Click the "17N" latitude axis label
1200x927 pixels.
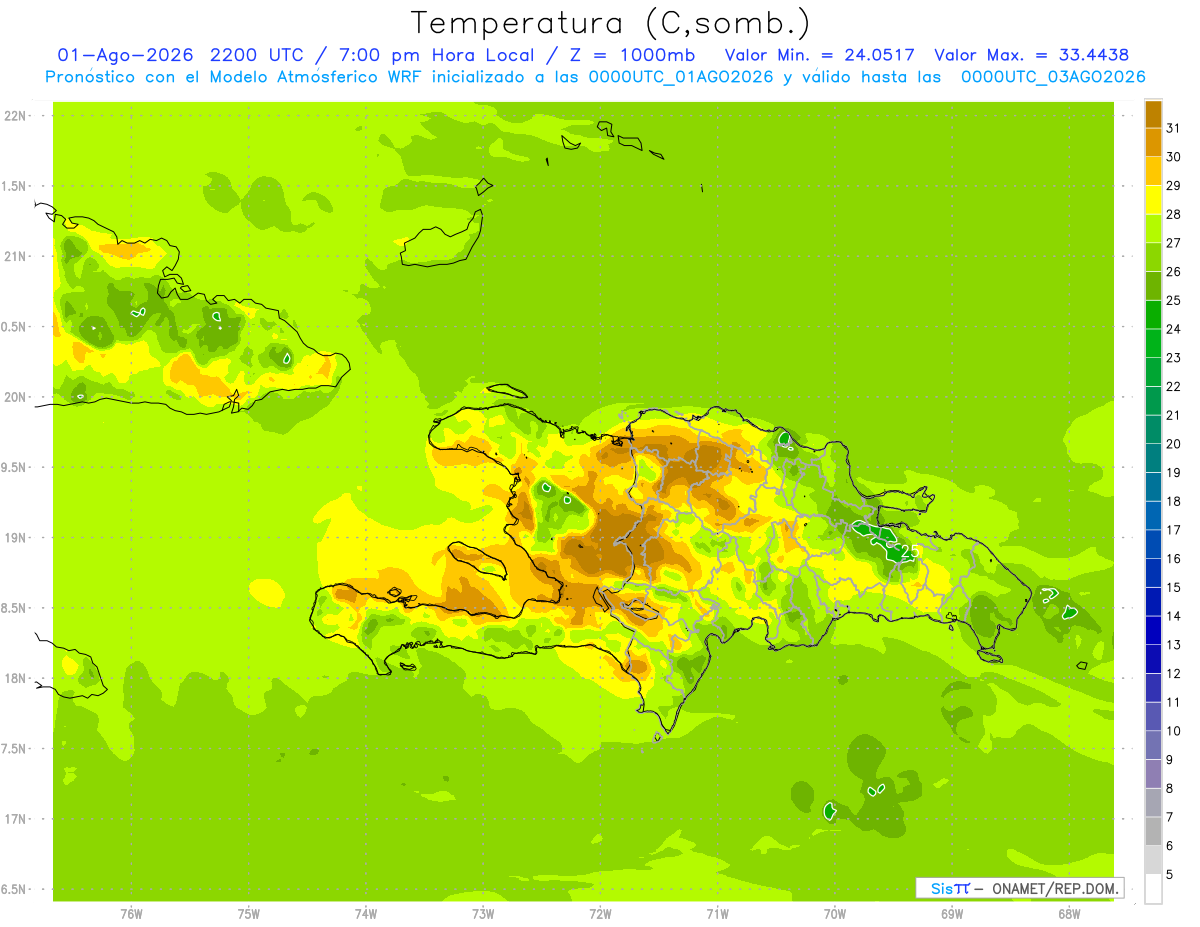point(15,819)
